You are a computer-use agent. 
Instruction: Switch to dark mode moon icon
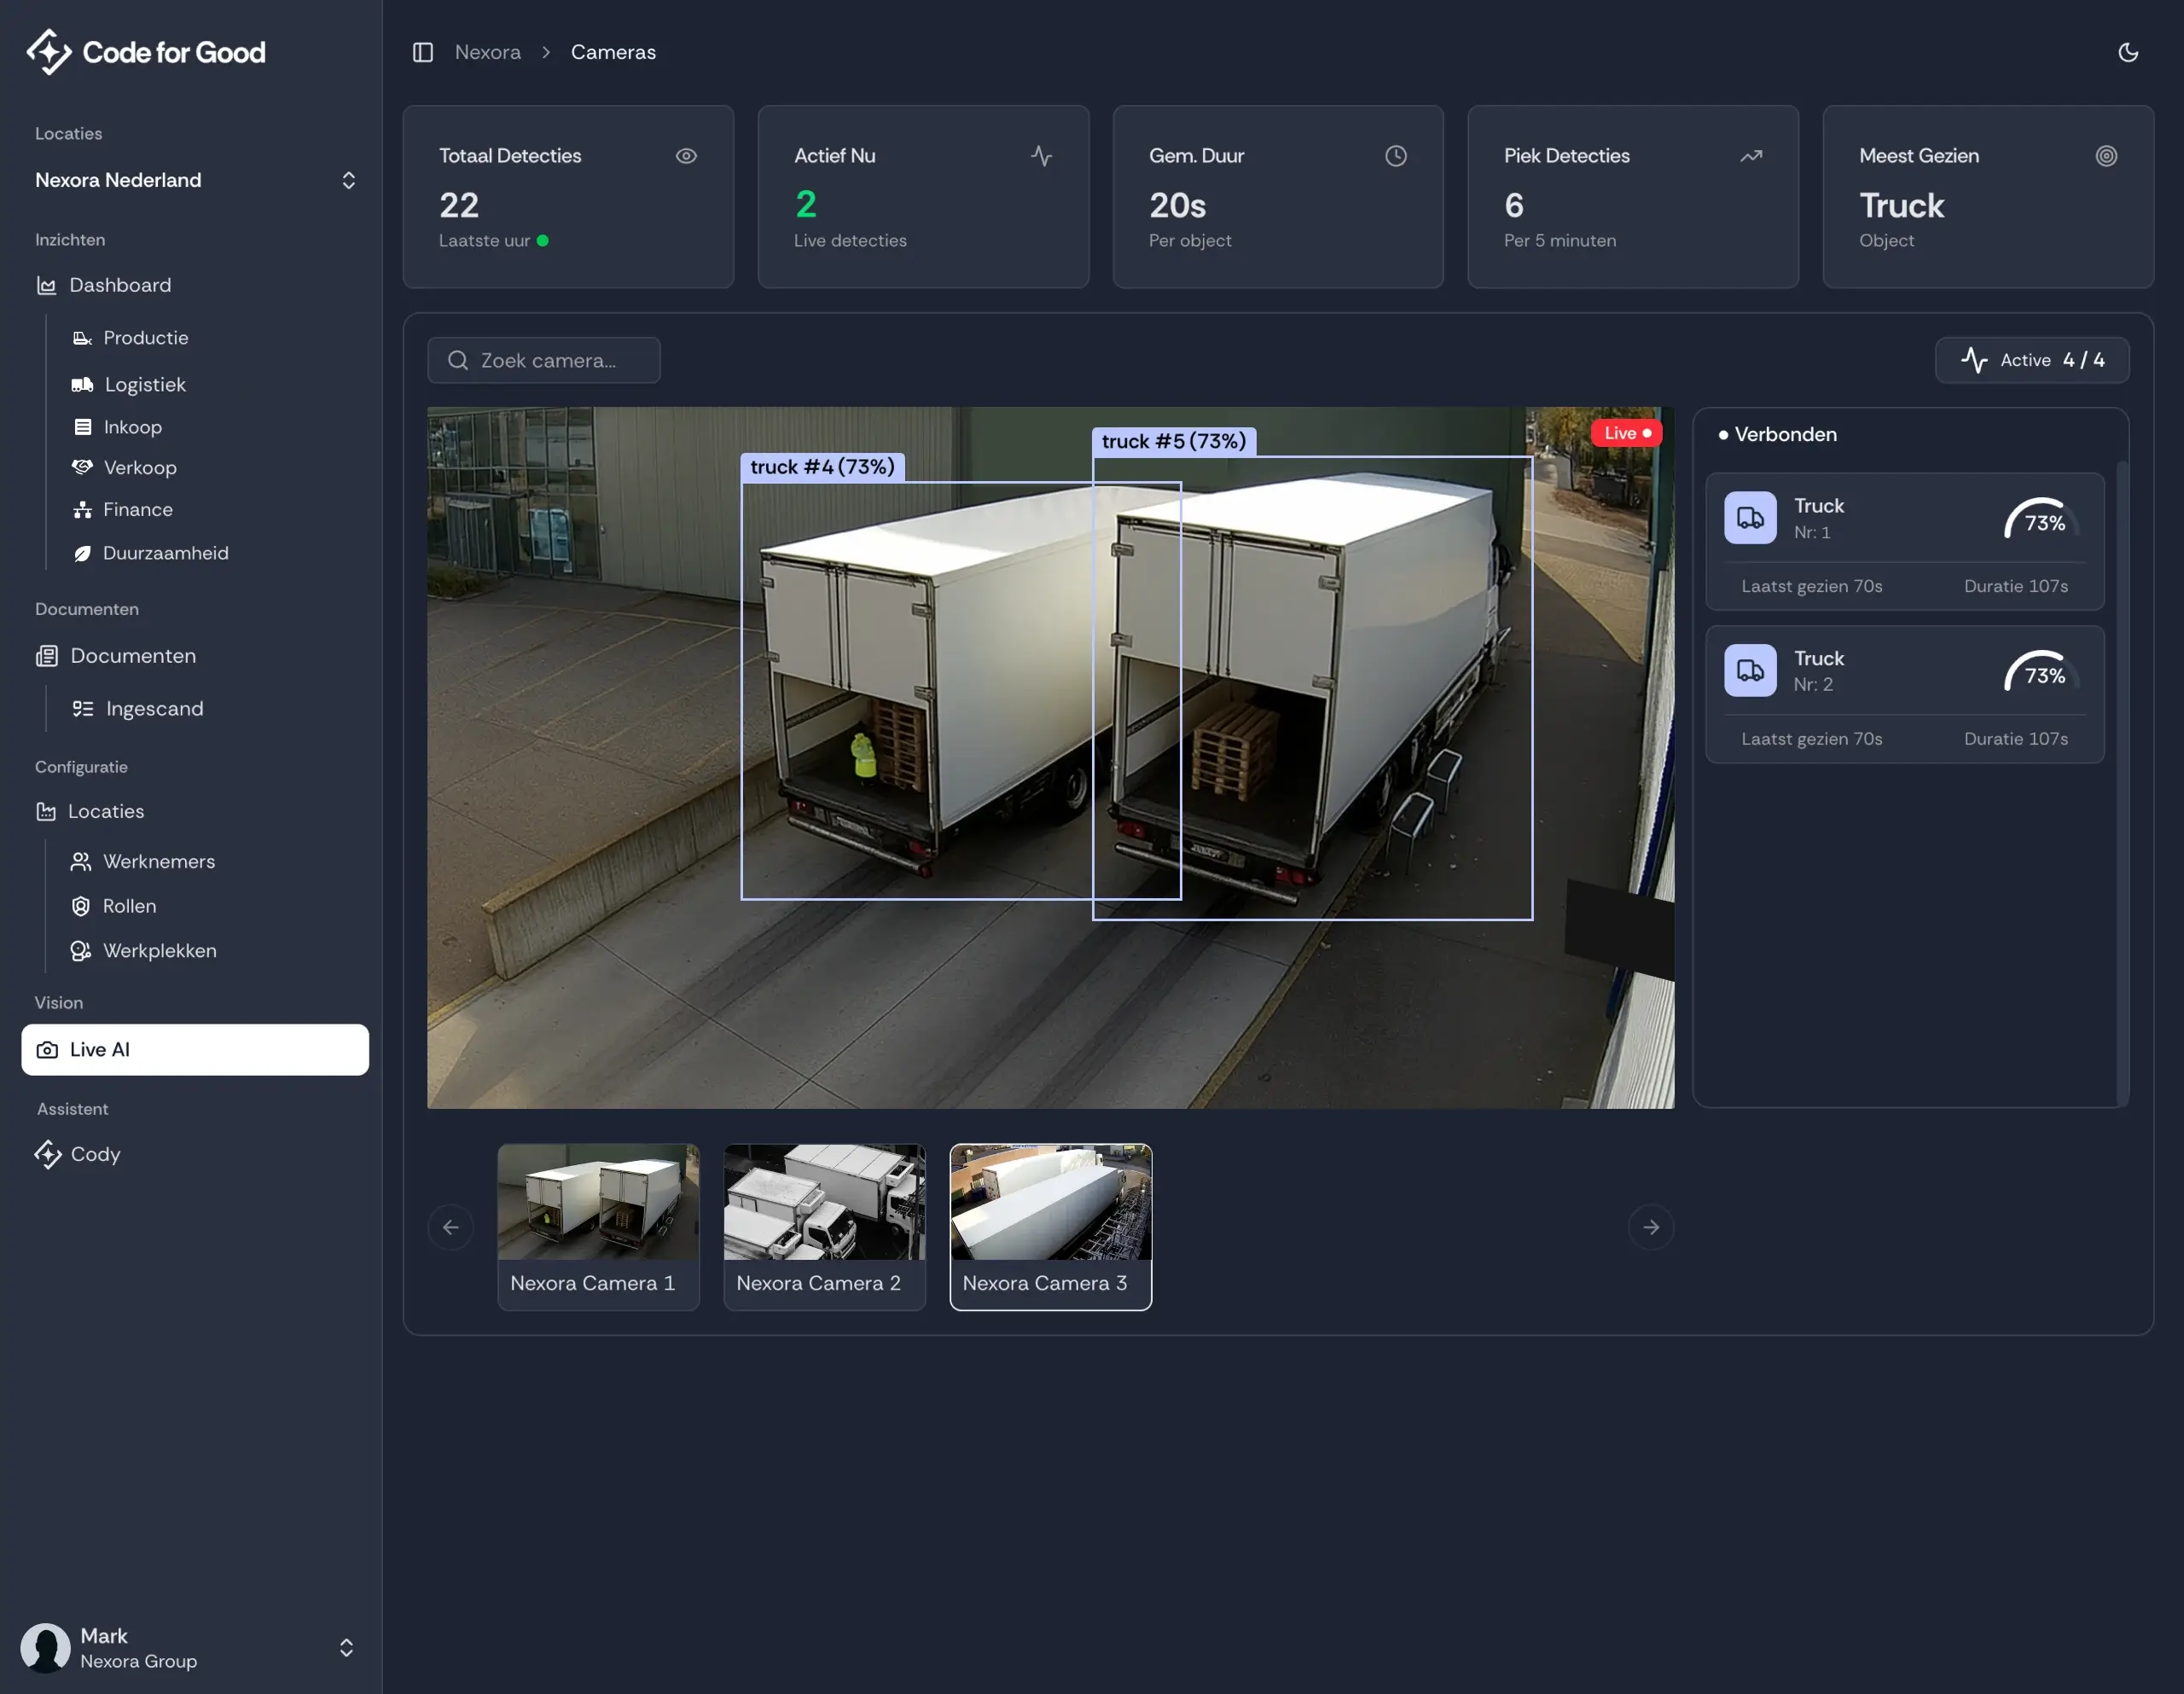point(2128,52)
